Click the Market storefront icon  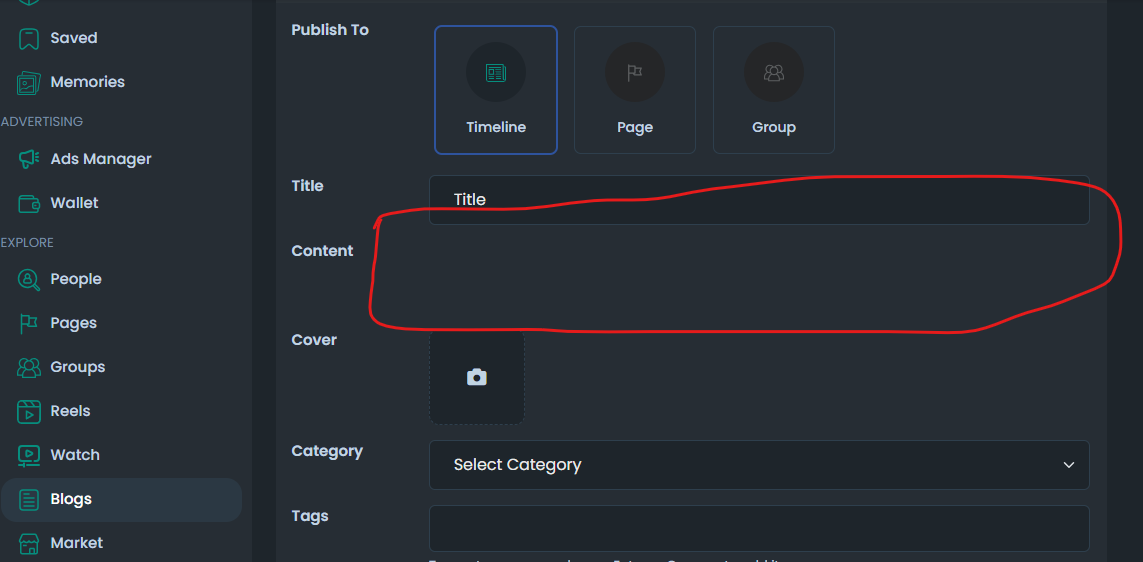point(28,543)
